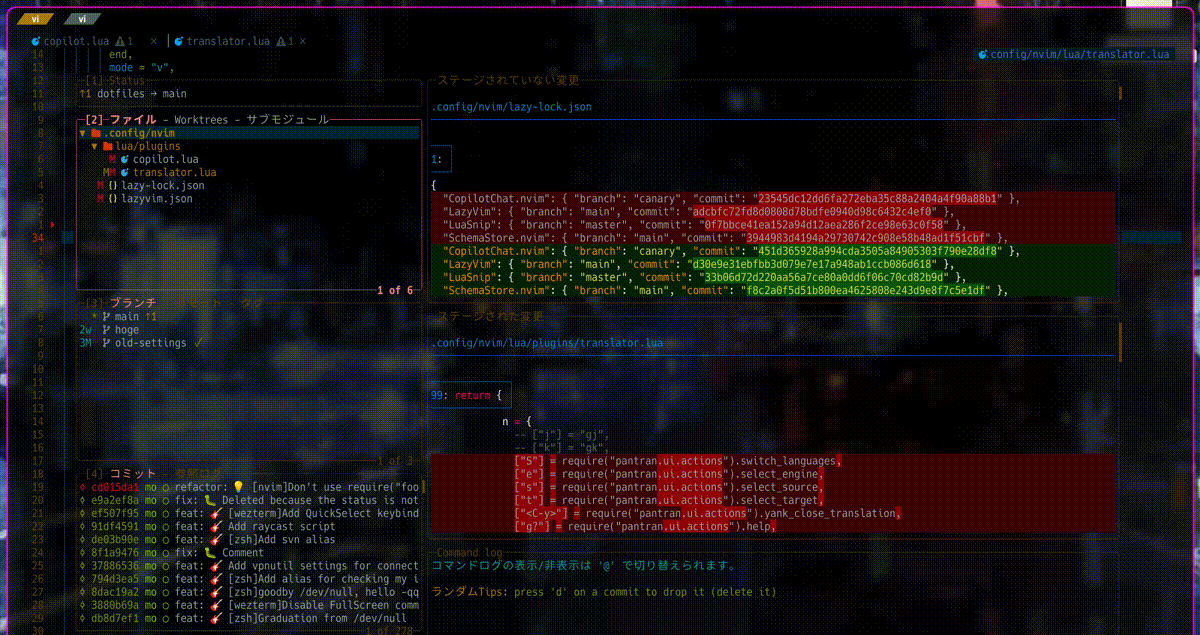Close the translator.lua buffer tab

[x=301, y=42]
